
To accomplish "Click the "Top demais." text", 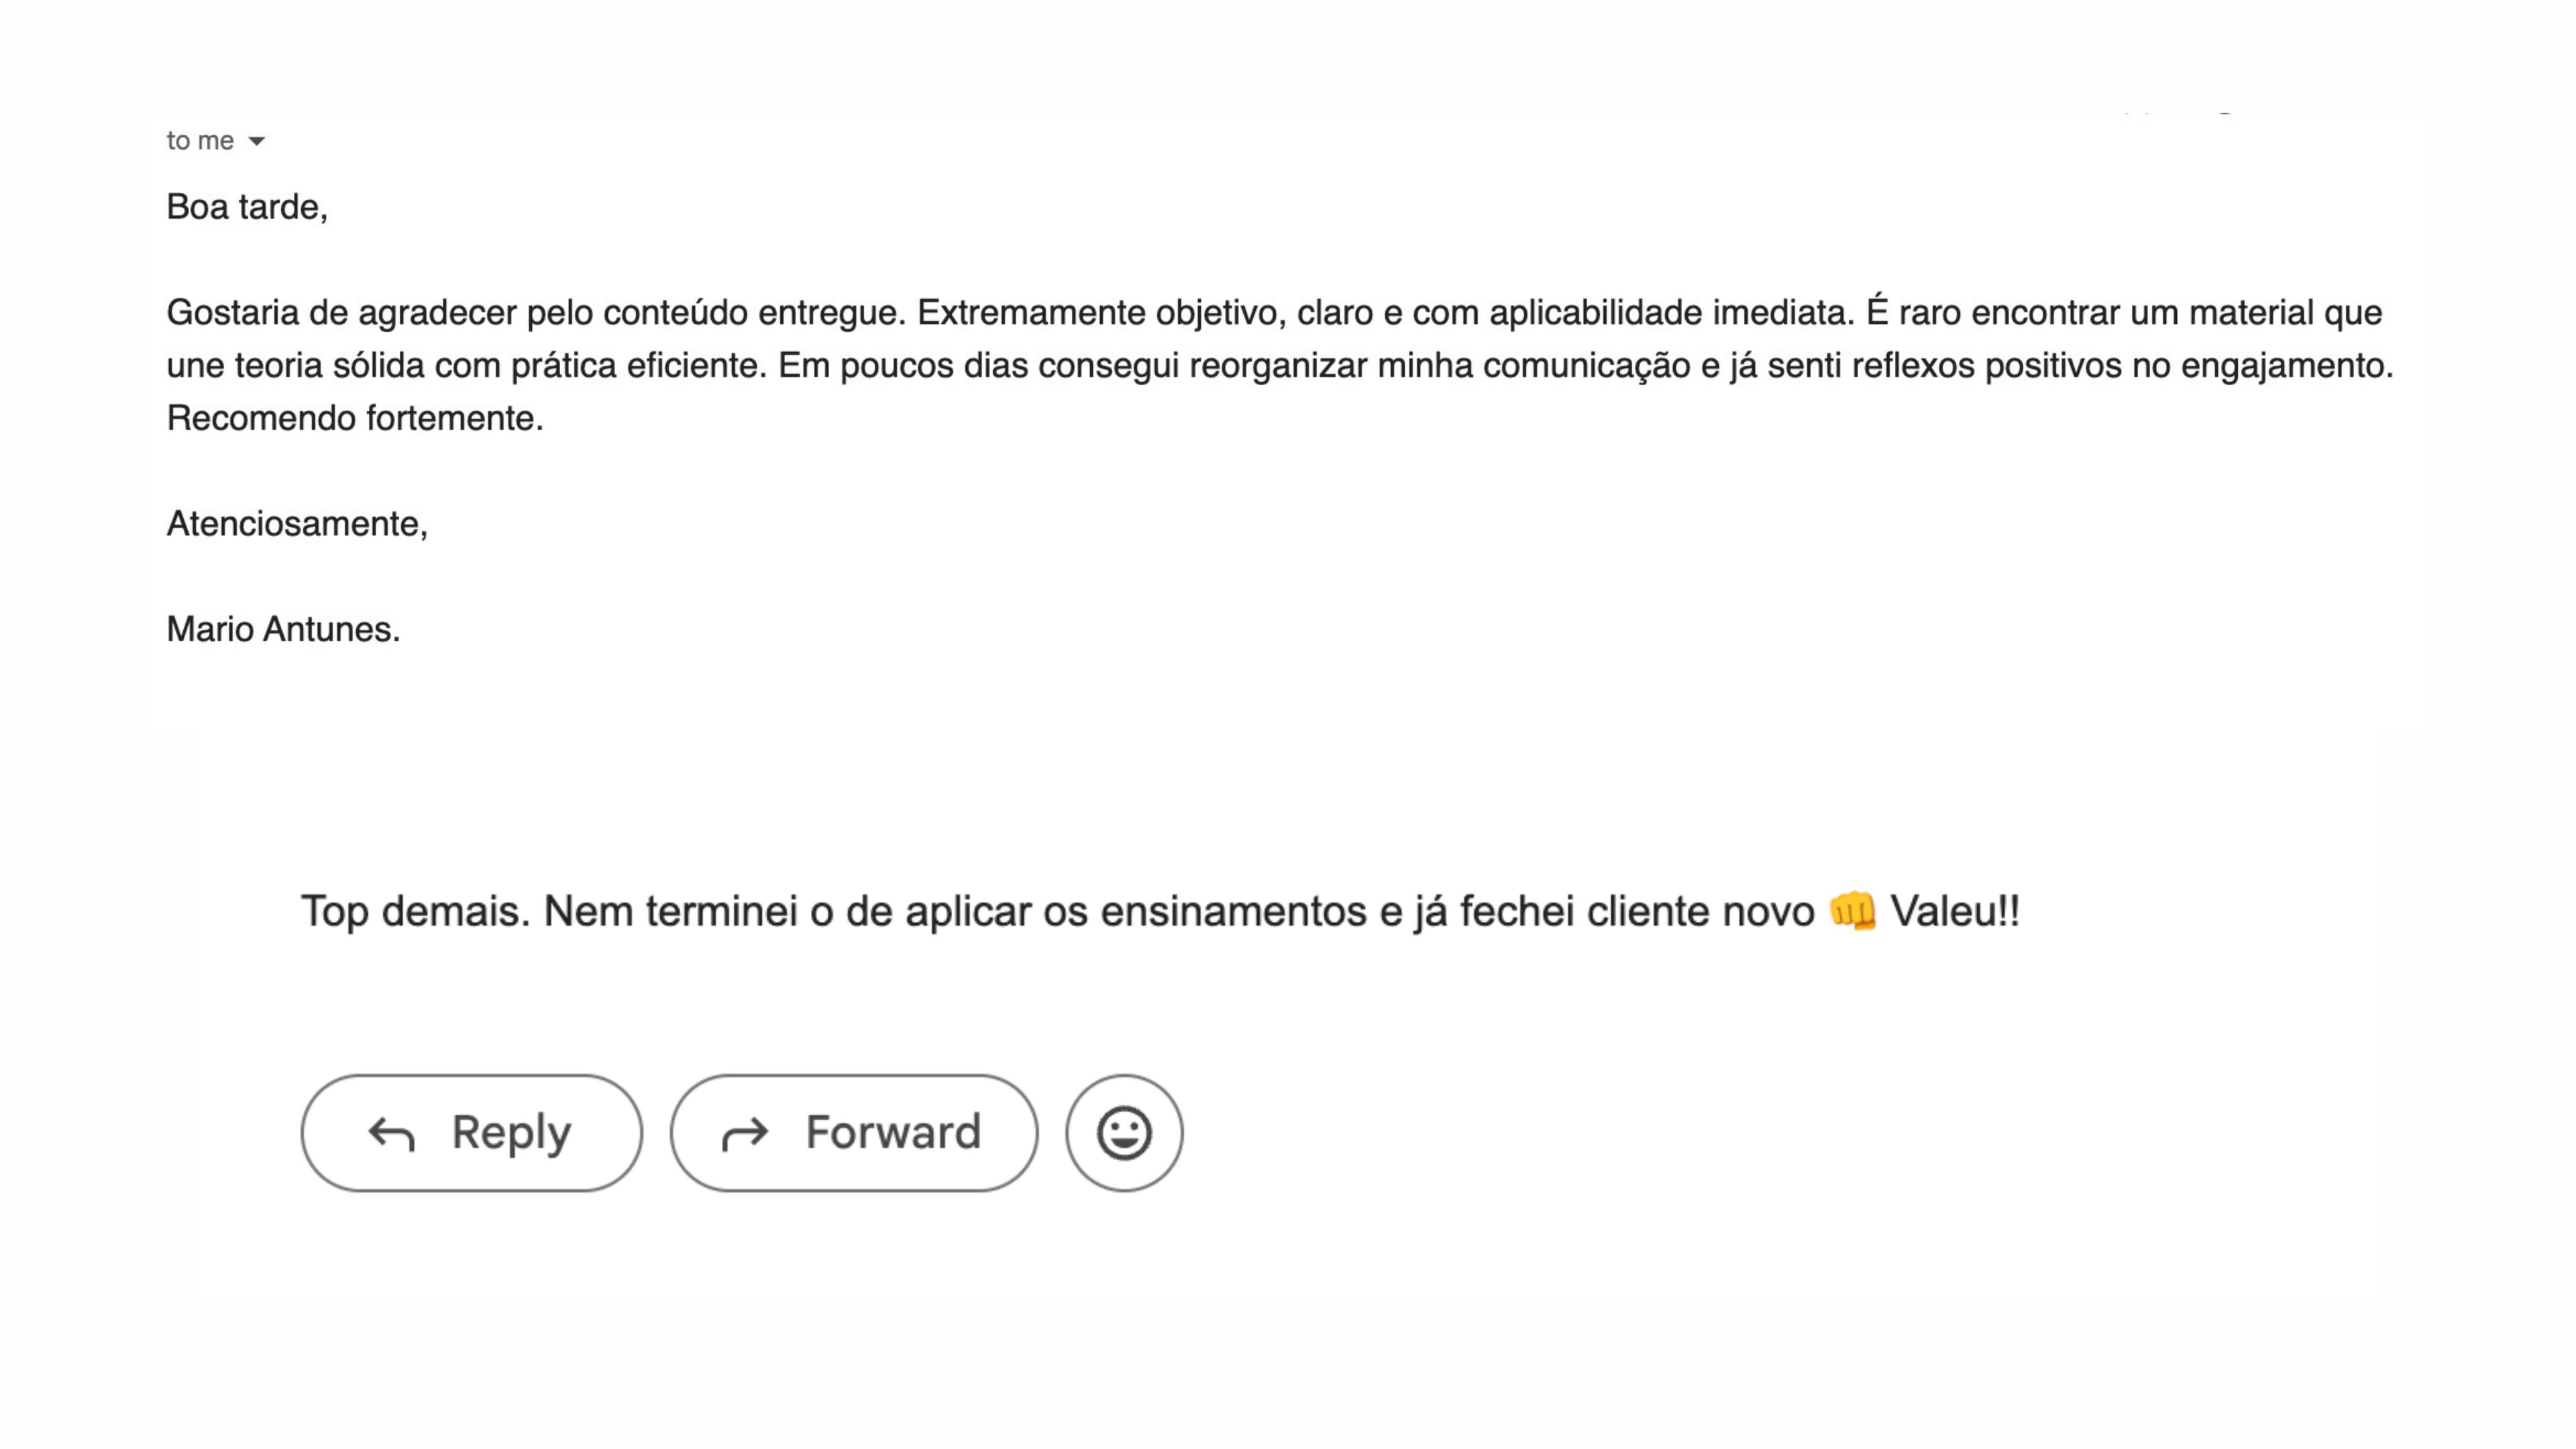I will (x=415, y=911).
